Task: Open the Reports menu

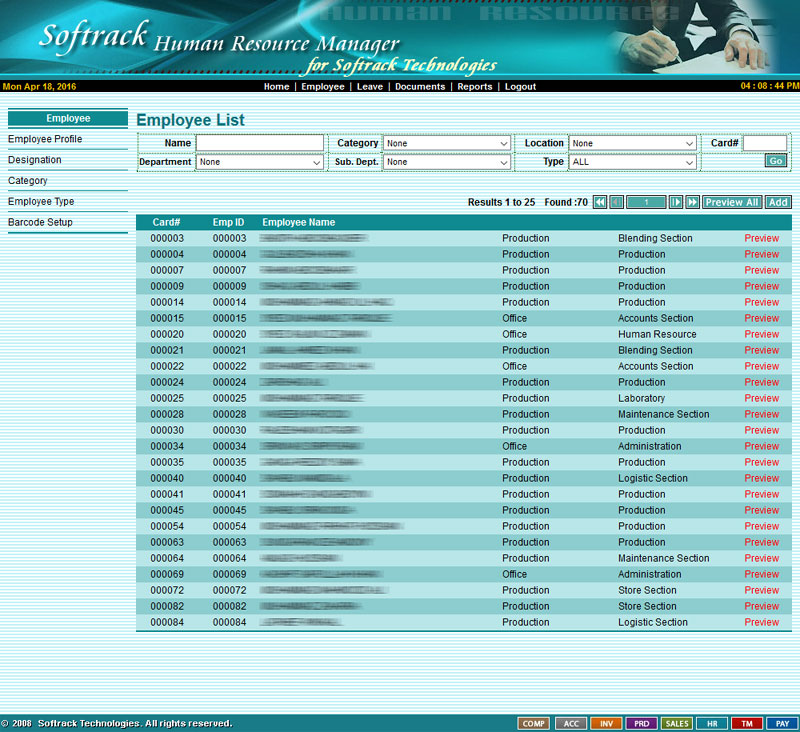Action: click(475, 87)
